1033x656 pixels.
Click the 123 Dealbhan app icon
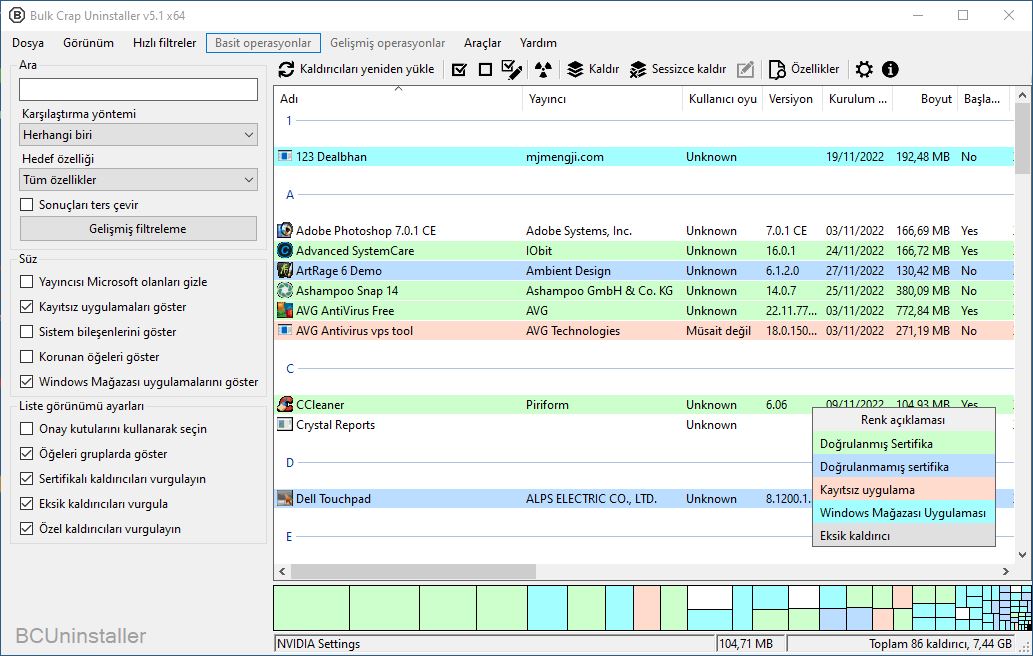pos(285,157)
